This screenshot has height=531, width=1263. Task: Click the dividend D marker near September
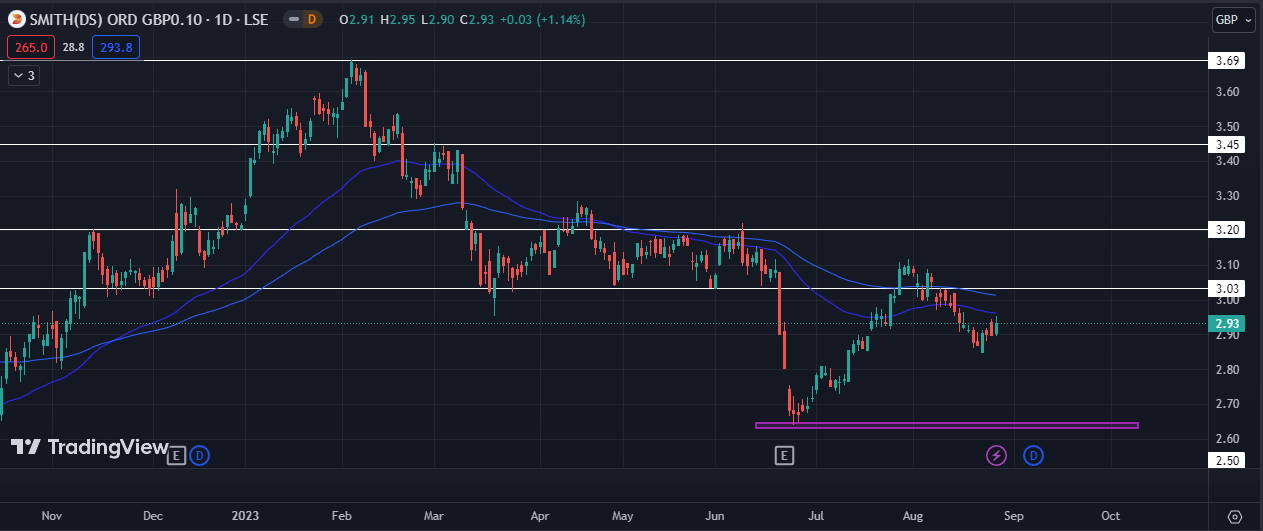[1034, 456]
